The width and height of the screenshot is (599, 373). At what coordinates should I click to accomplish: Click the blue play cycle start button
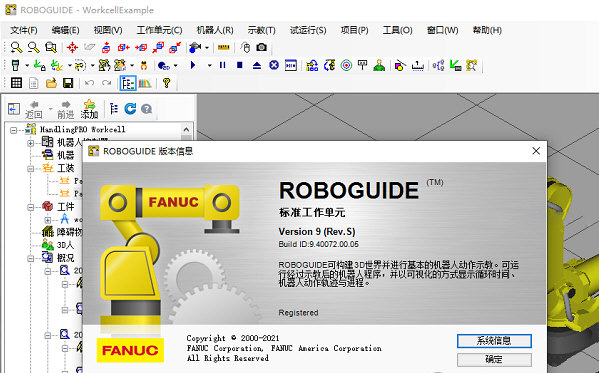[193, 65]
